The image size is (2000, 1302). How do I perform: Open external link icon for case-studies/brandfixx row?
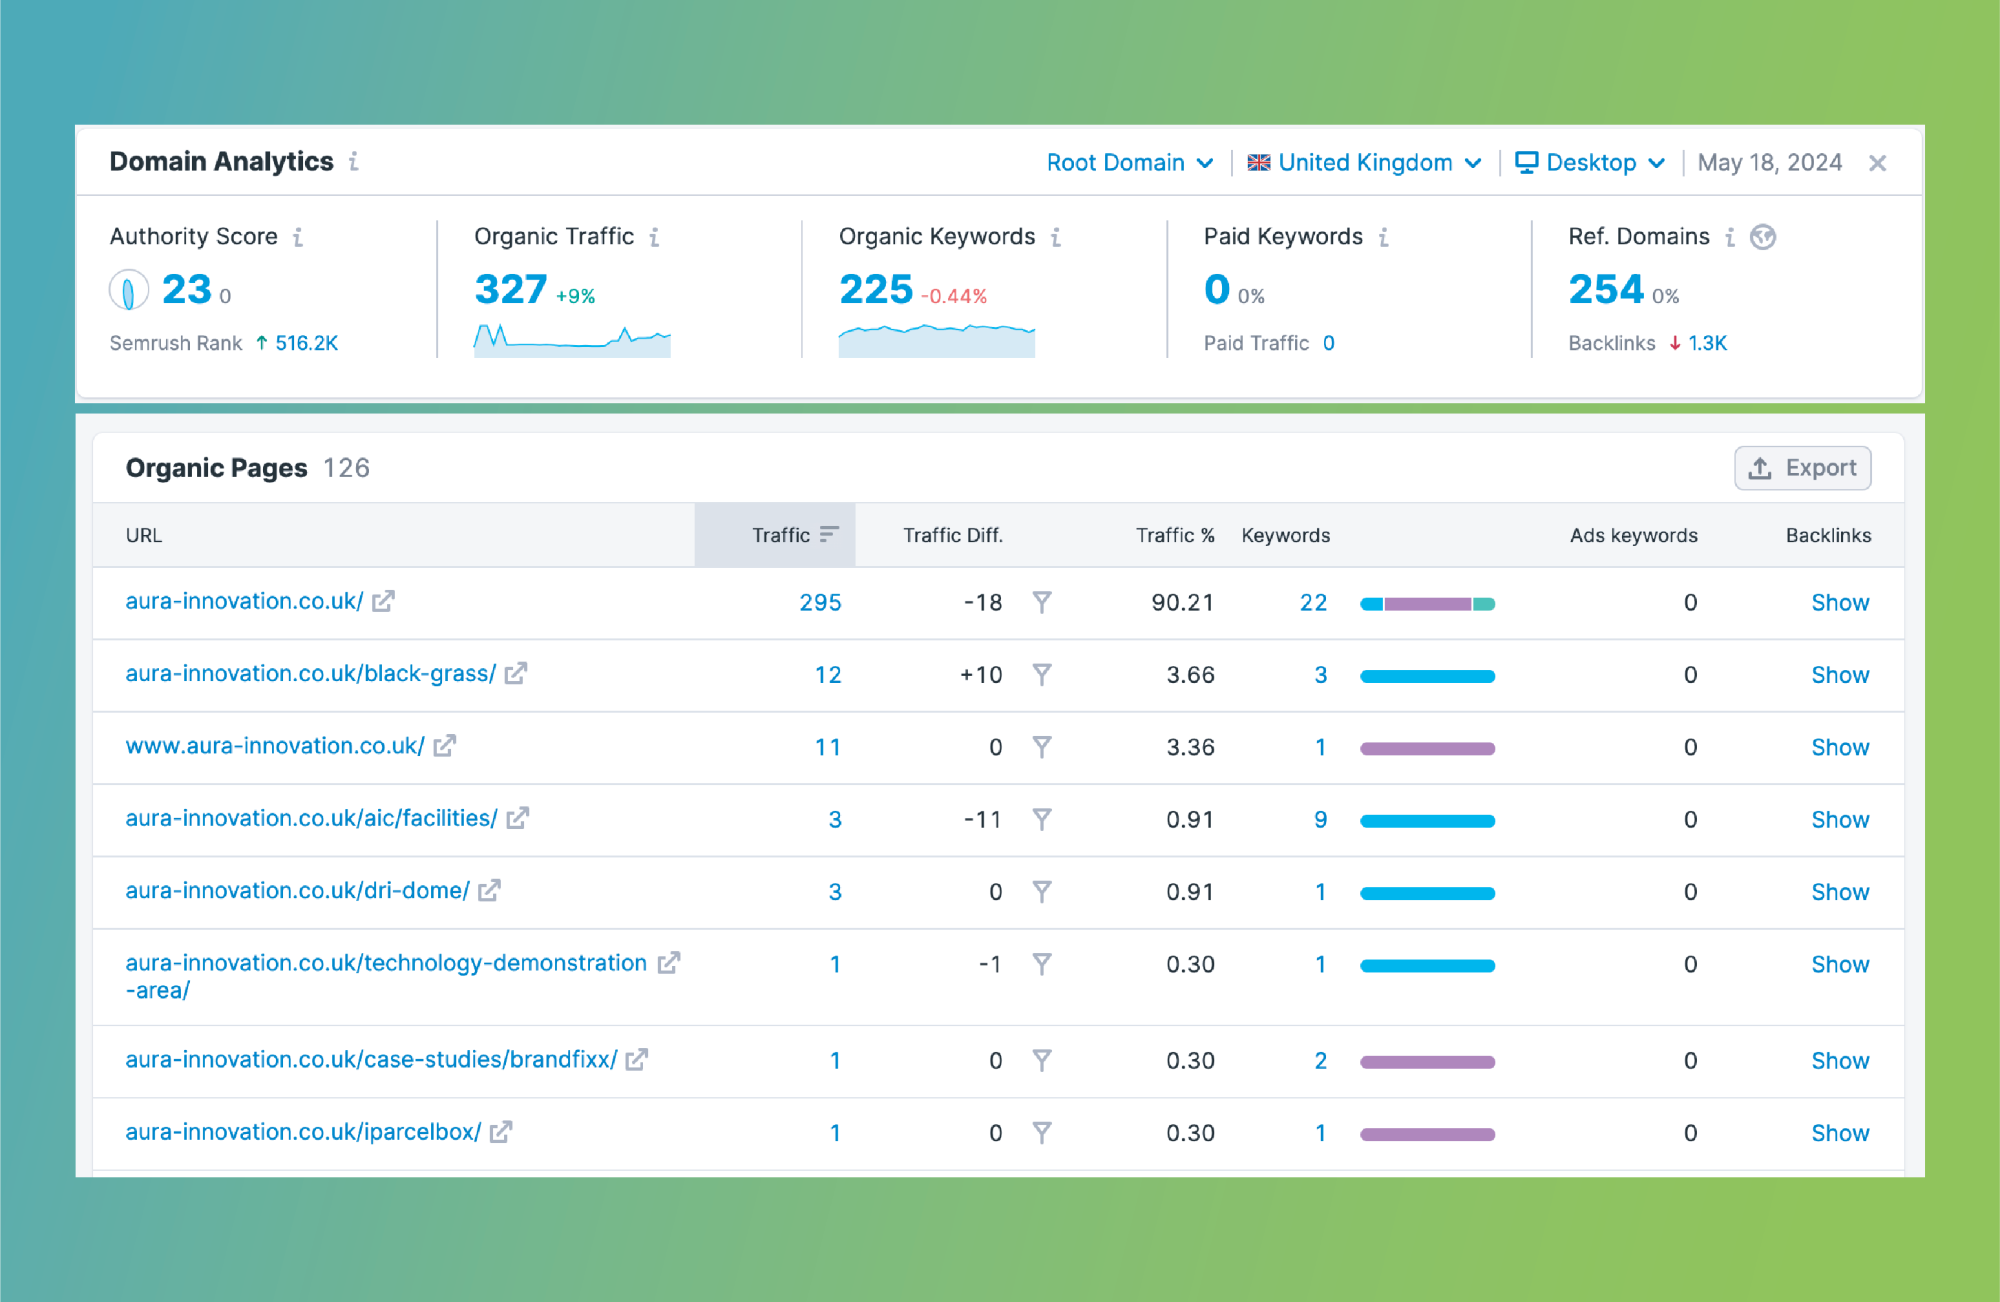pos(637,1059)
